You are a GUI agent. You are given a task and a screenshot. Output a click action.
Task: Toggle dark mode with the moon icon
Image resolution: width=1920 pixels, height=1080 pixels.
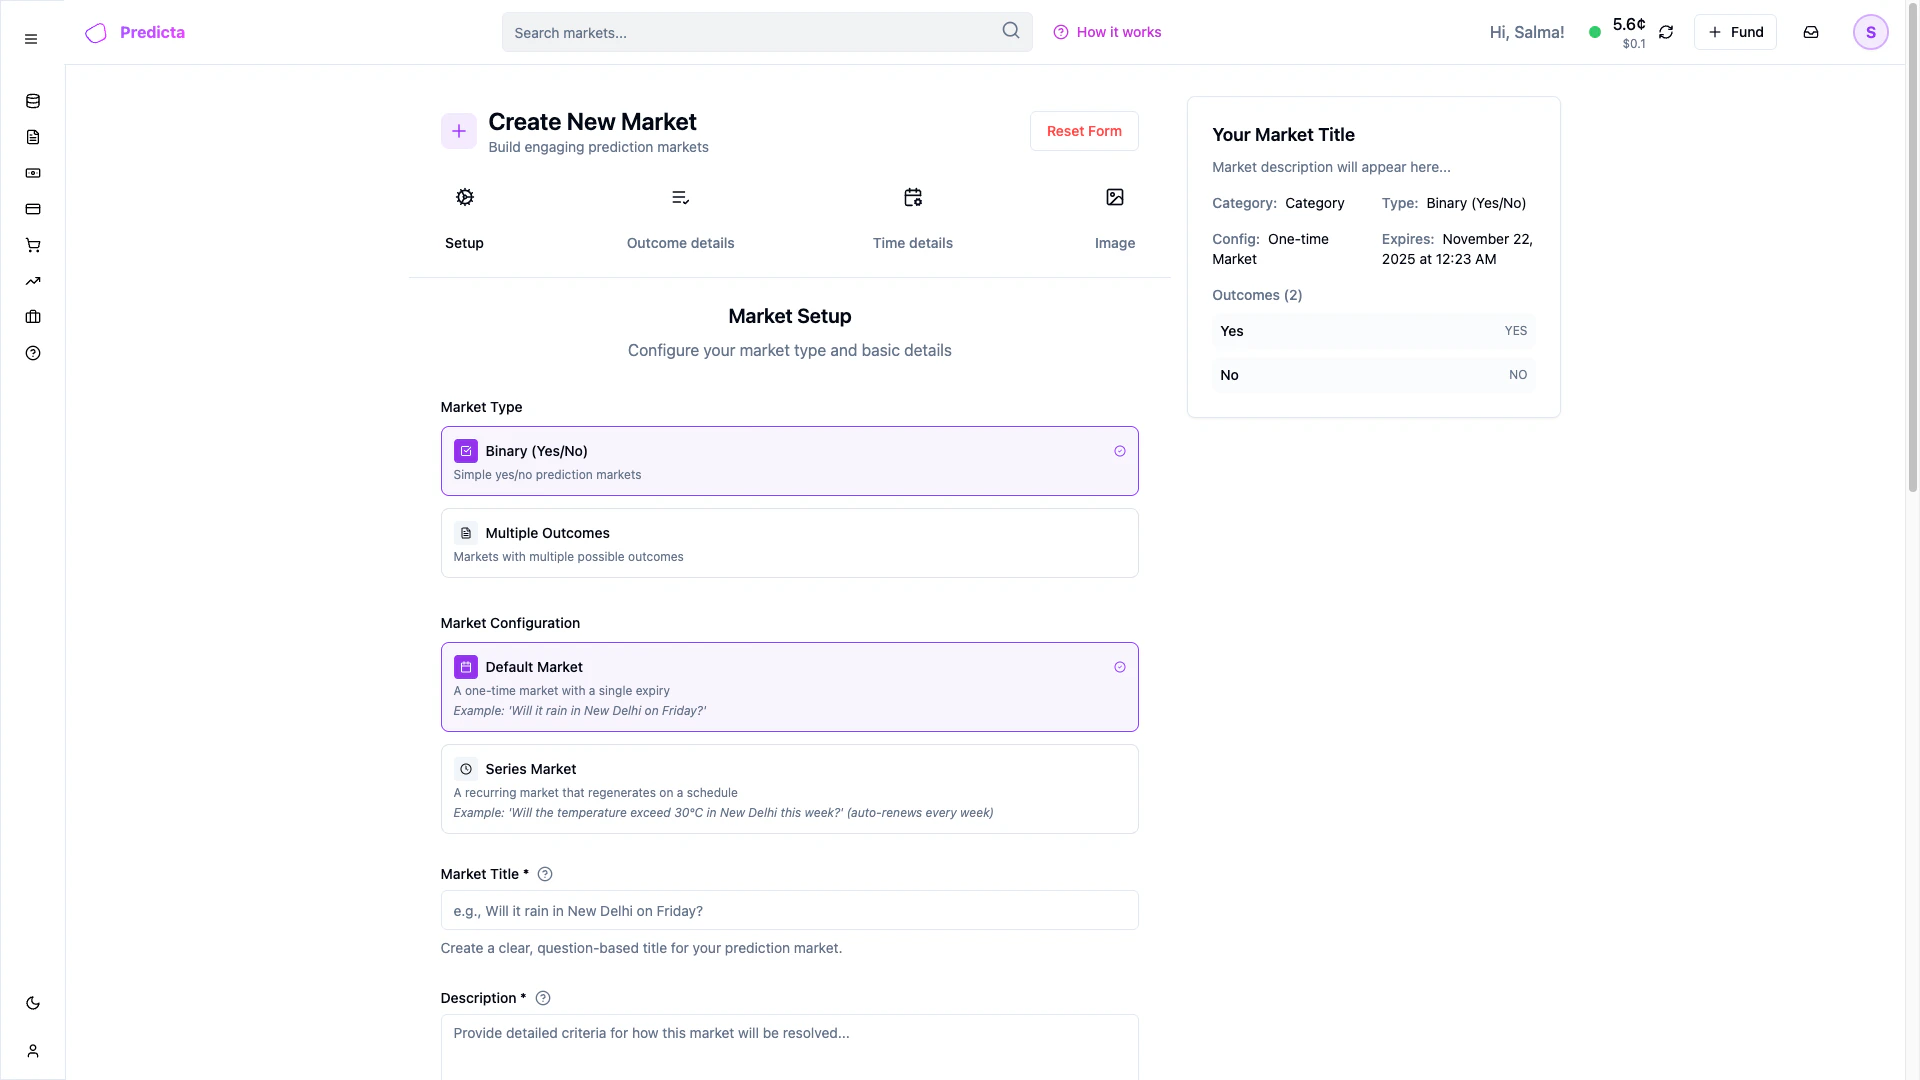(x=33, y=1003)
